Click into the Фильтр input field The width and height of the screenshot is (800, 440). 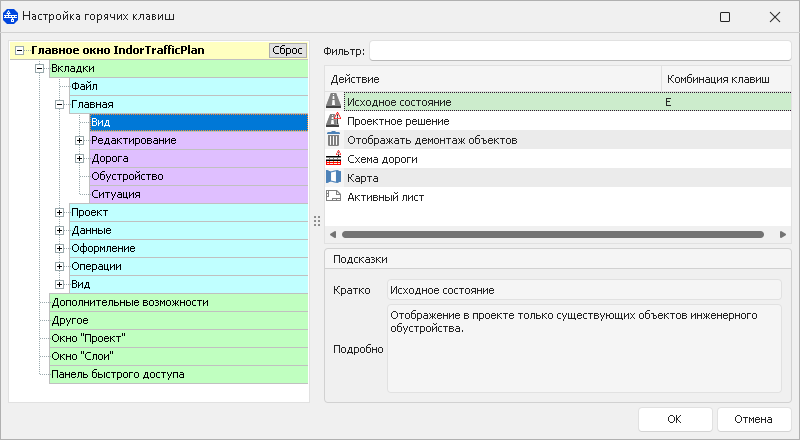tap(580, 49)
